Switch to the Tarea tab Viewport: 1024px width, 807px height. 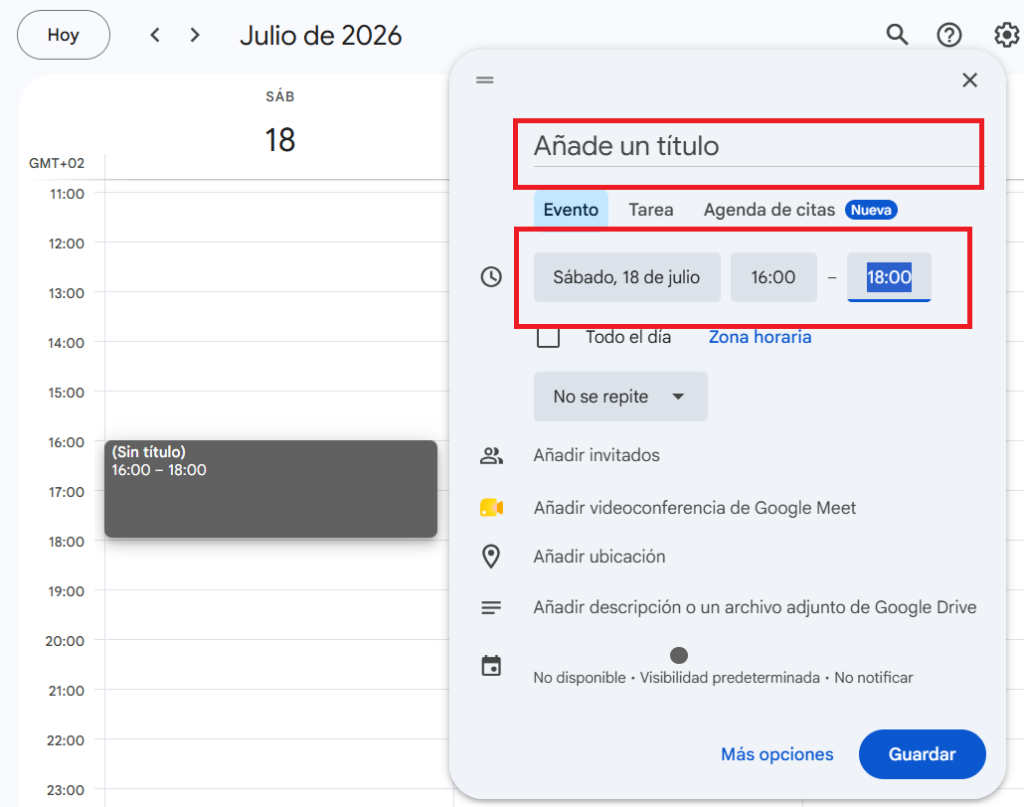[651, 210]
